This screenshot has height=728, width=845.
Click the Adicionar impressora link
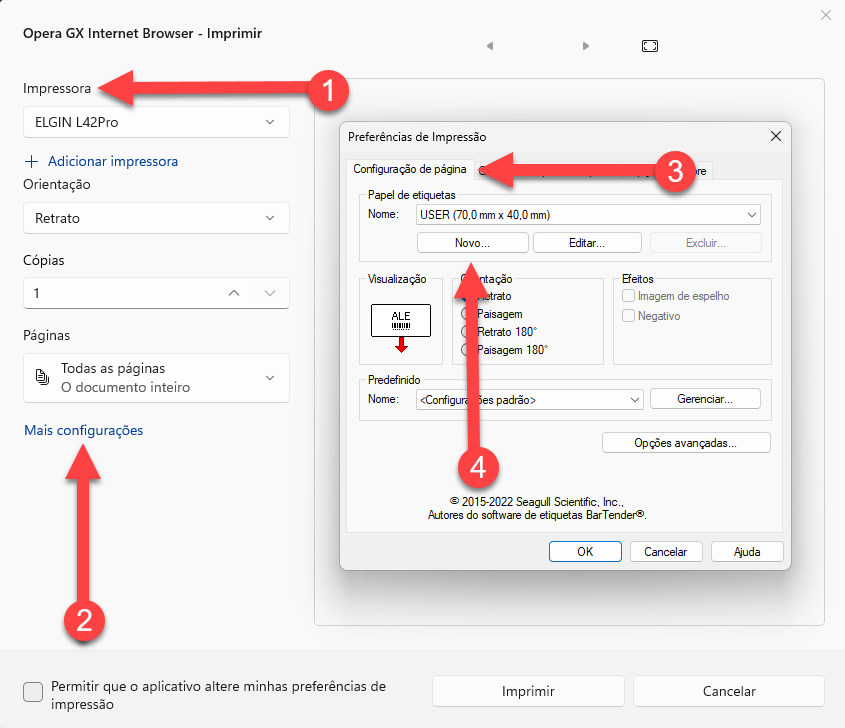(113, 161)
